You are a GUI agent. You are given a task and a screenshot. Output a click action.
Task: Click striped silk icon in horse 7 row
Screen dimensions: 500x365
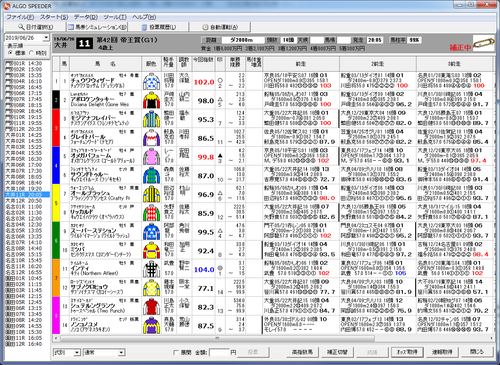coord(151,194)
